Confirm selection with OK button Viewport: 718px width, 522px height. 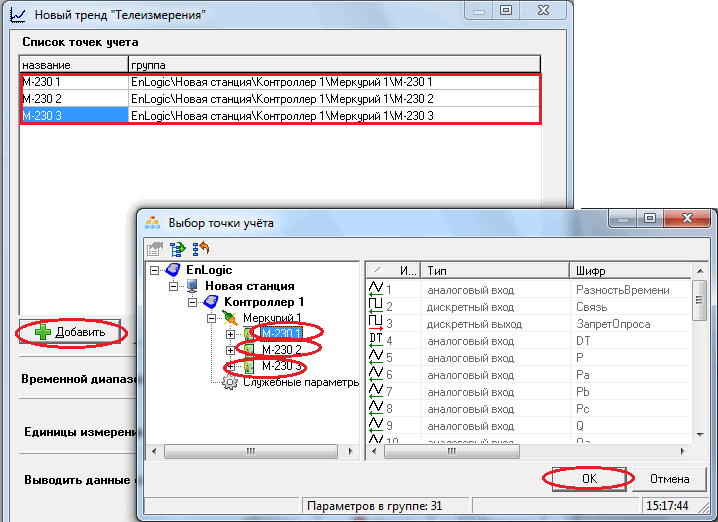pyautogui.click(x=589, y=478)
